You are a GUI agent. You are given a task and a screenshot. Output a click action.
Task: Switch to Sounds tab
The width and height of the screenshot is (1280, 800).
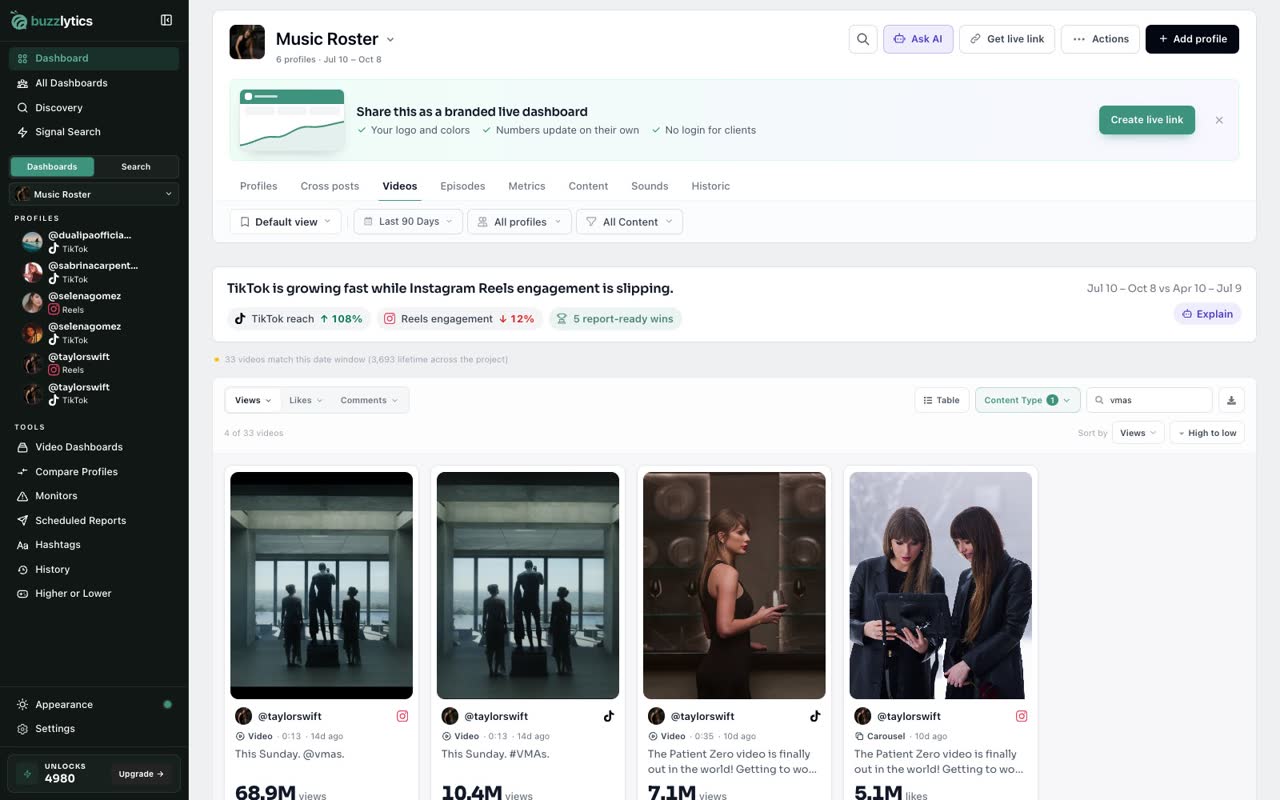point(649,186)
